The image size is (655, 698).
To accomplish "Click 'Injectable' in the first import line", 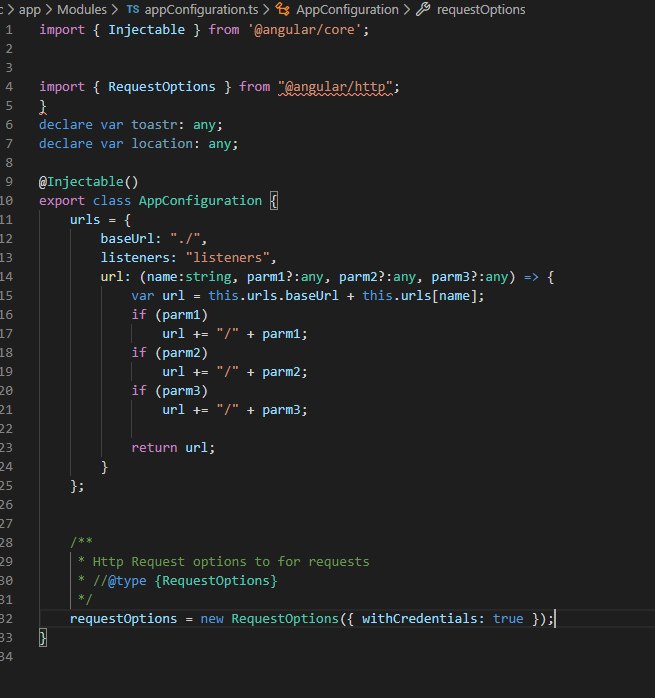I will pyautogui.click(x=146, y=30).
